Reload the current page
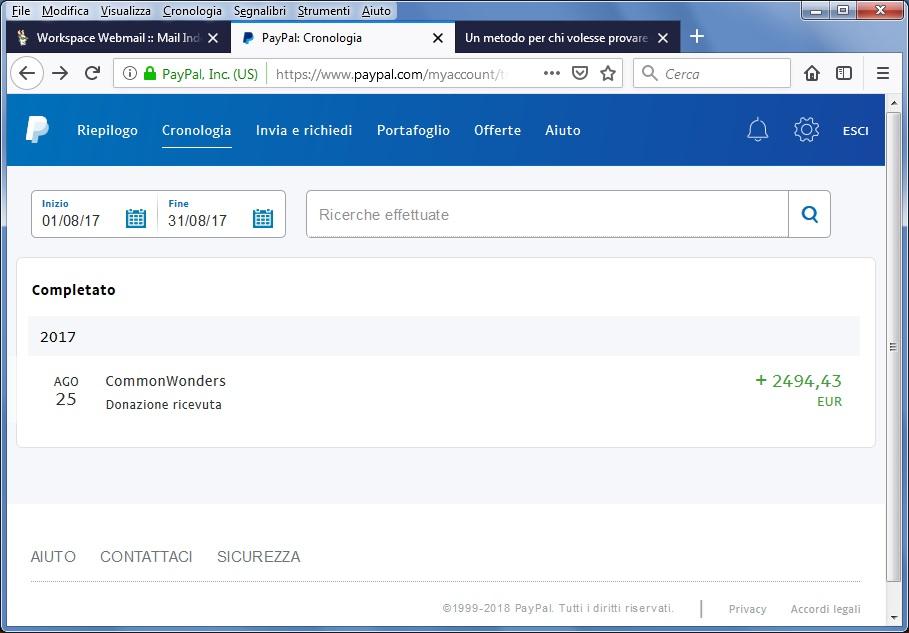The image size is (909, 633). point(92,73)
